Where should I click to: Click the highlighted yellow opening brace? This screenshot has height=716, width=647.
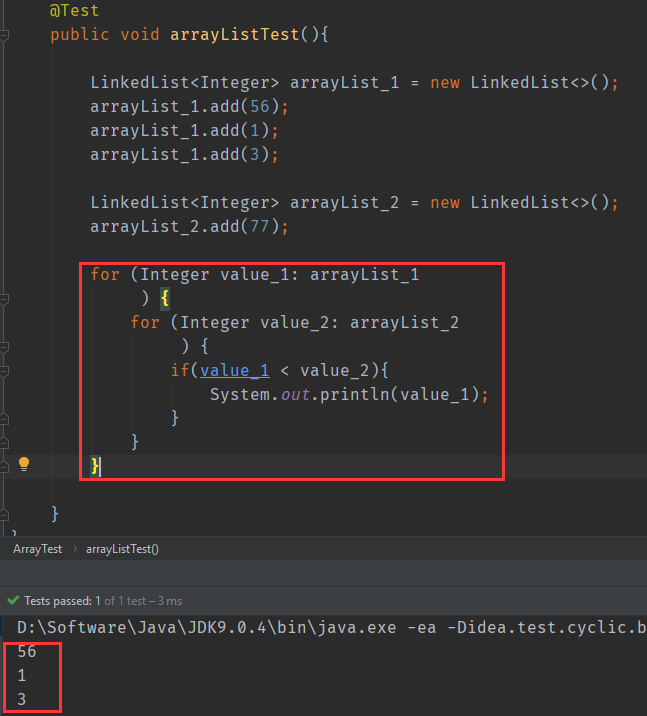tap(165, 299)
